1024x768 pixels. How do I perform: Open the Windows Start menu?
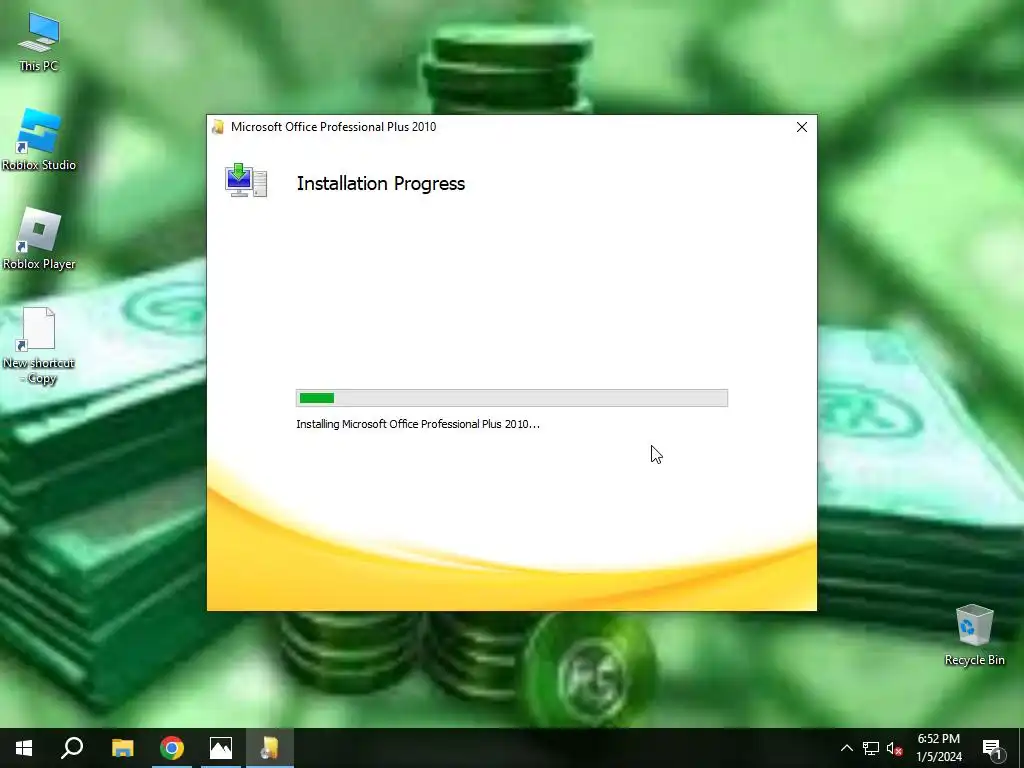[24, 748]
